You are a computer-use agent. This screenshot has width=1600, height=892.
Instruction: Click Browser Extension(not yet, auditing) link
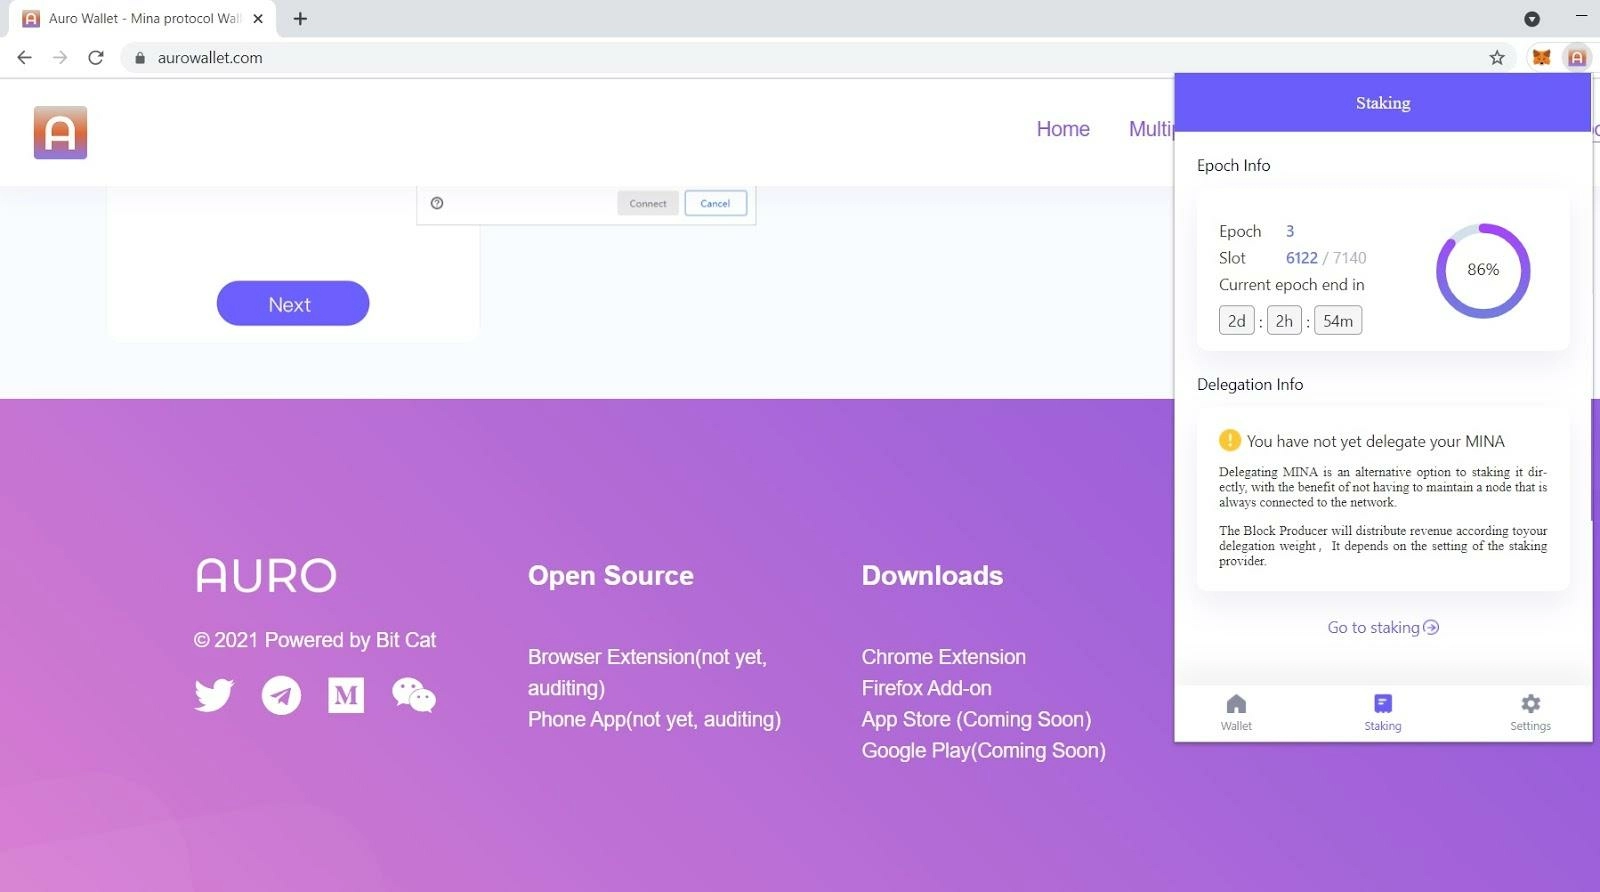coord(647,672)
